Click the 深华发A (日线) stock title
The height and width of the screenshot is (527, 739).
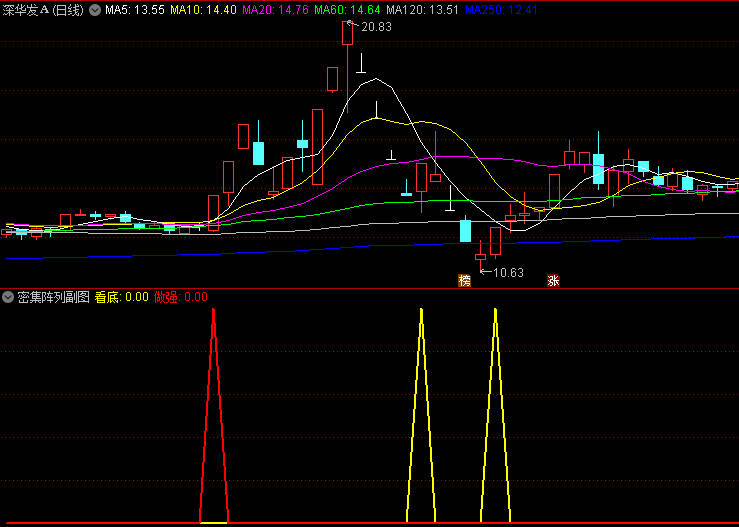pyautogui.click(x=44, y=10)
